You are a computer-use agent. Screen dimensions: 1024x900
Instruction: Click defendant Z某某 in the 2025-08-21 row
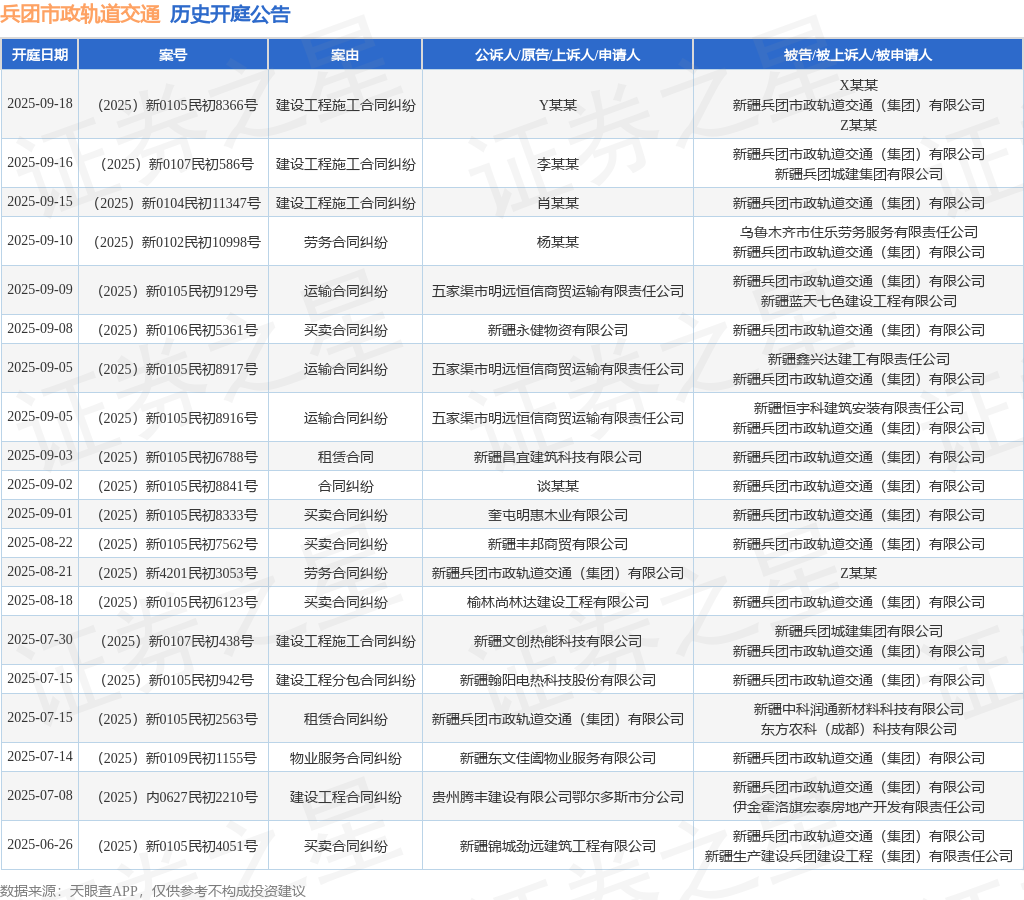coord(858,573)
